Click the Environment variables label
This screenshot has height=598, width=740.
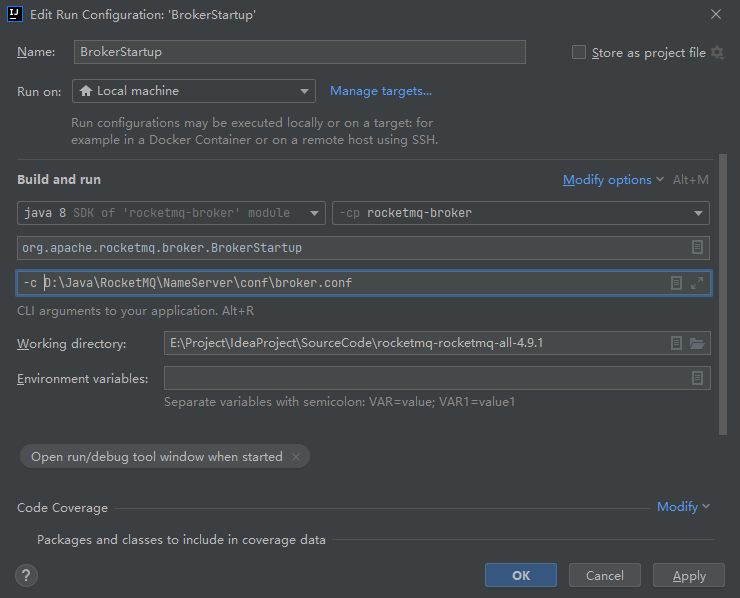coord(83,379)
